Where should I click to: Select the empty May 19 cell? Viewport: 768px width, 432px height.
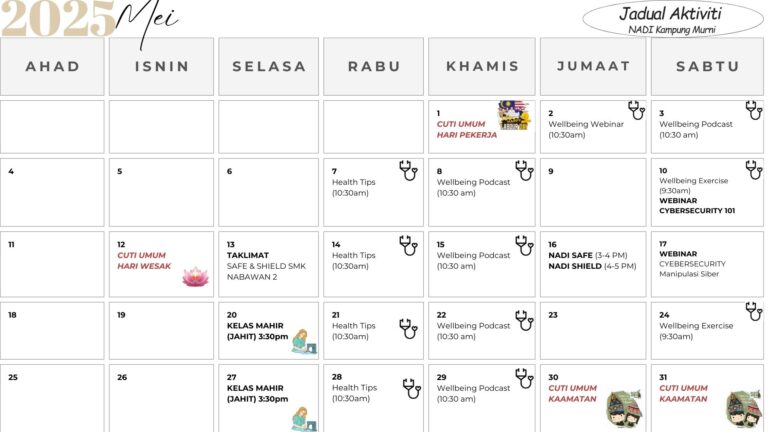pyautogui.click(x=161, y=330)
